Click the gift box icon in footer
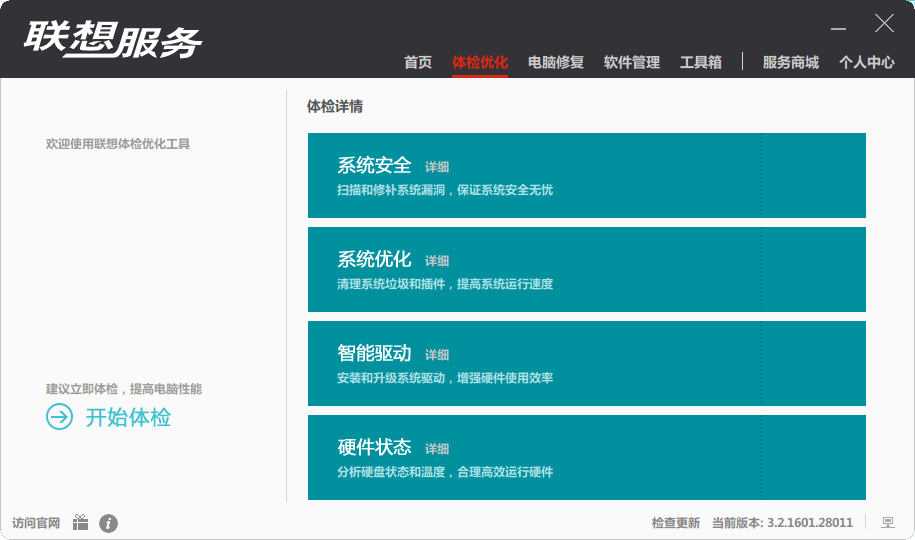 (81, 522)
